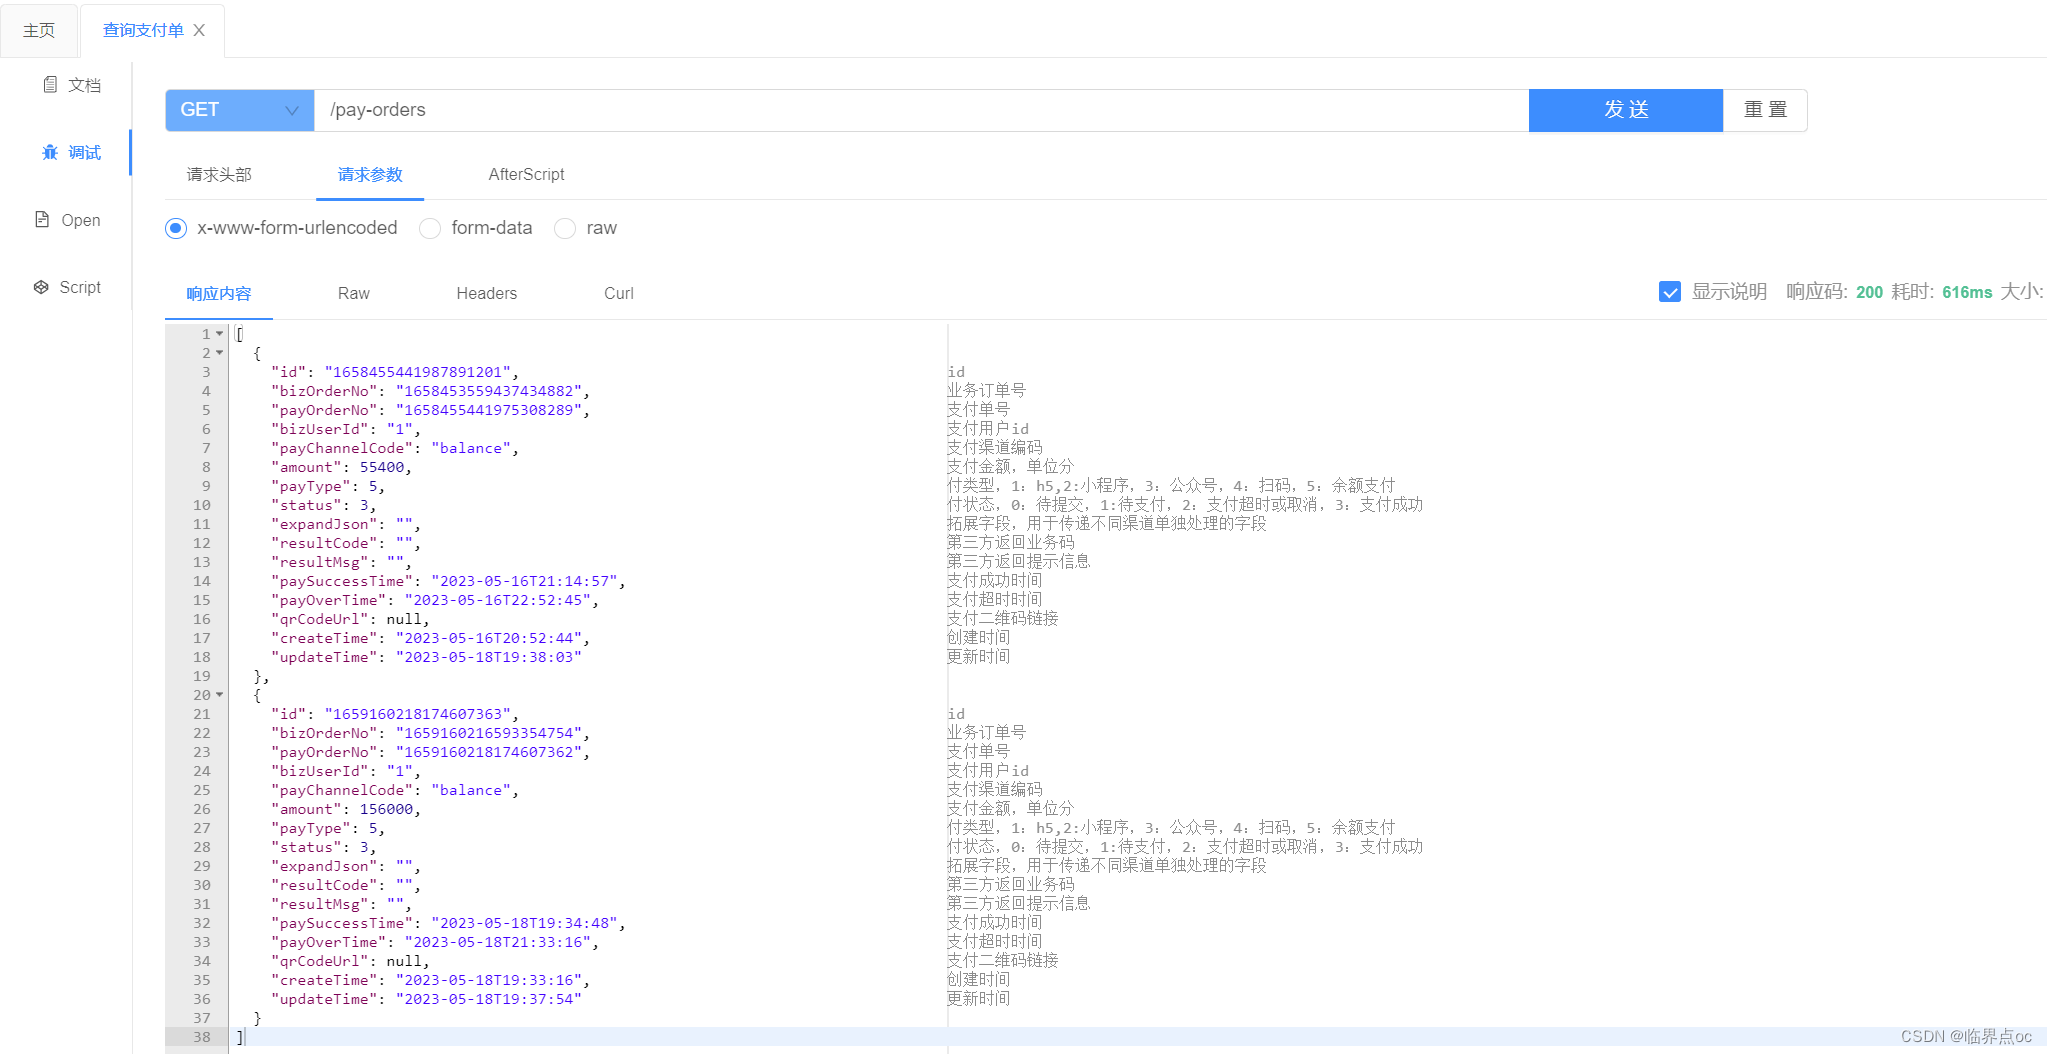Click the amount value 55400
This screenshot has width=2047, height=1054.
382,467
